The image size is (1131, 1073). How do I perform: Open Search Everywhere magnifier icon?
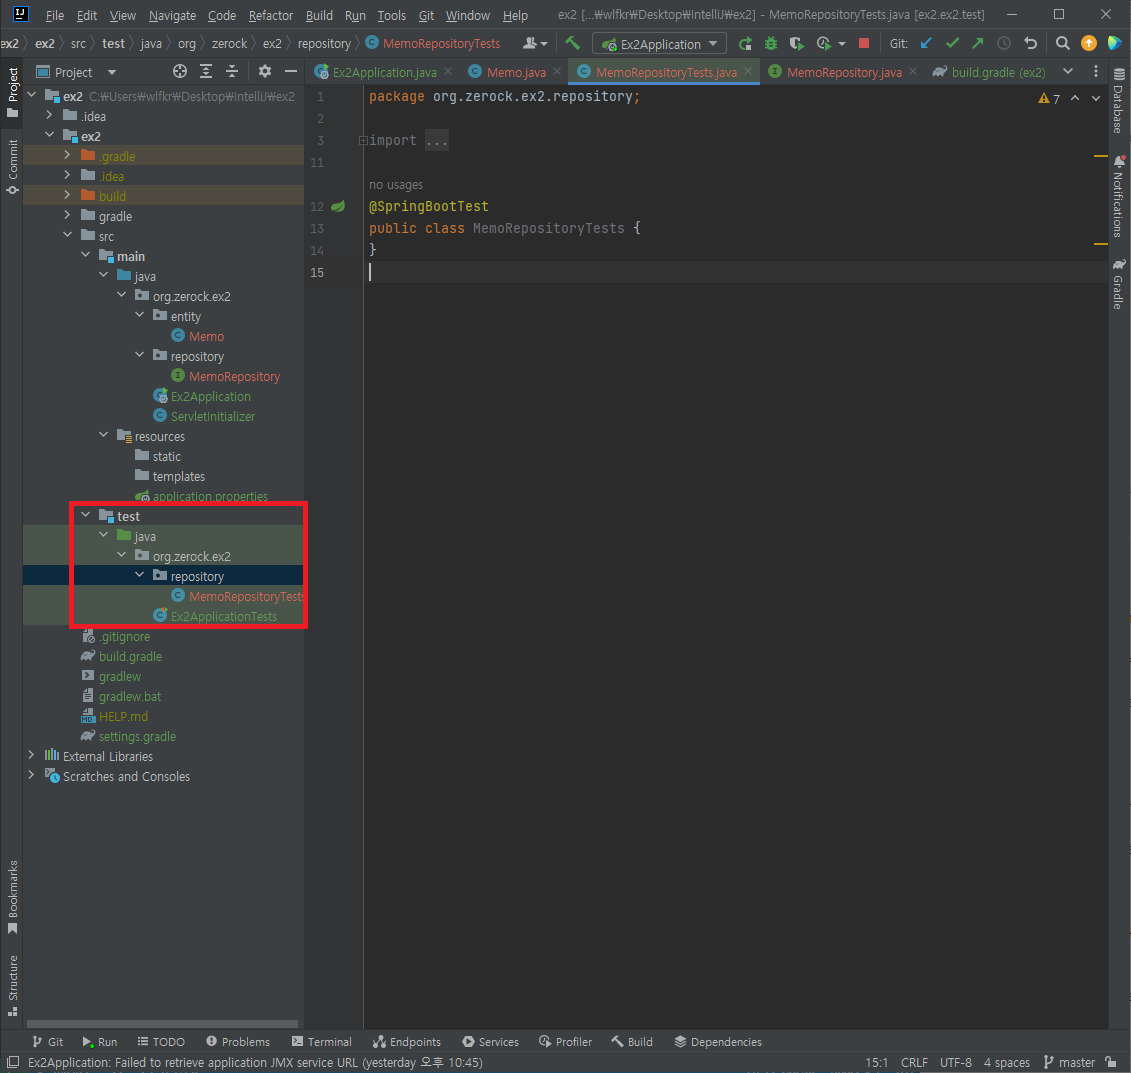click(1062, 43)
